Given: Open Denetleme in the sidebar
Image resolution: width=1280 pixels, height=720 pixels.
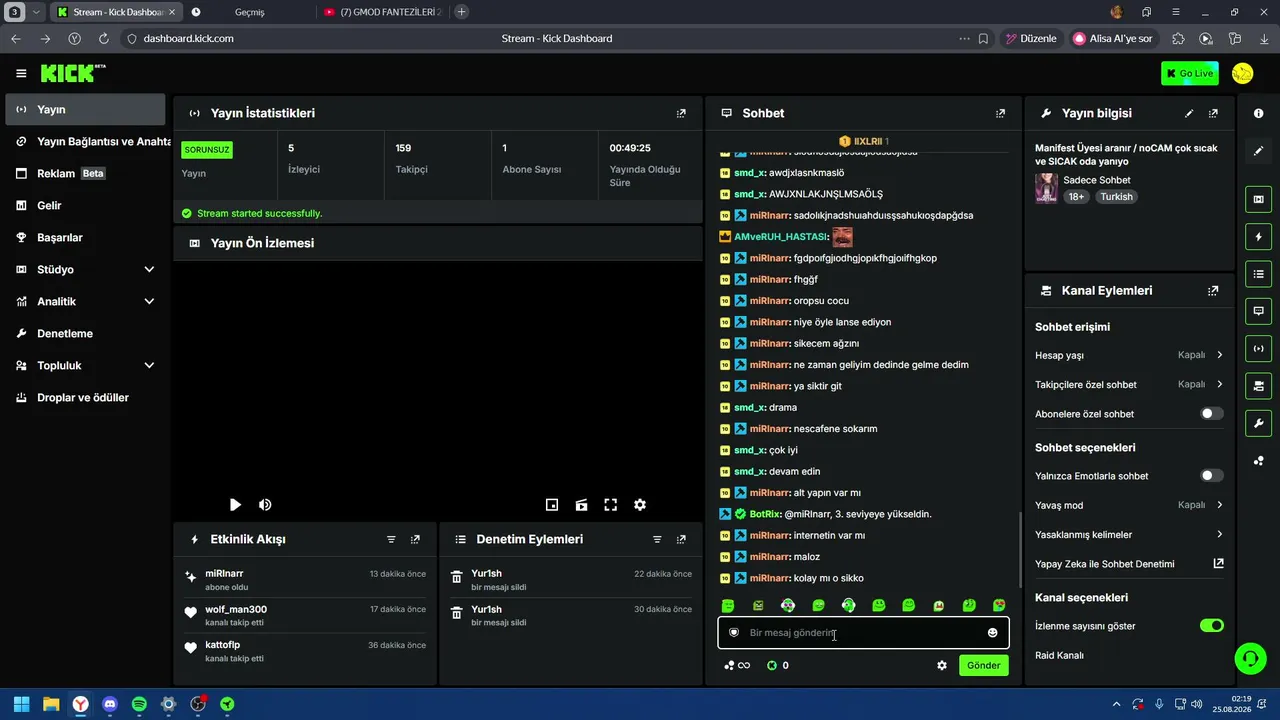Looking at the screenshot, I should (x=85, y=334).
